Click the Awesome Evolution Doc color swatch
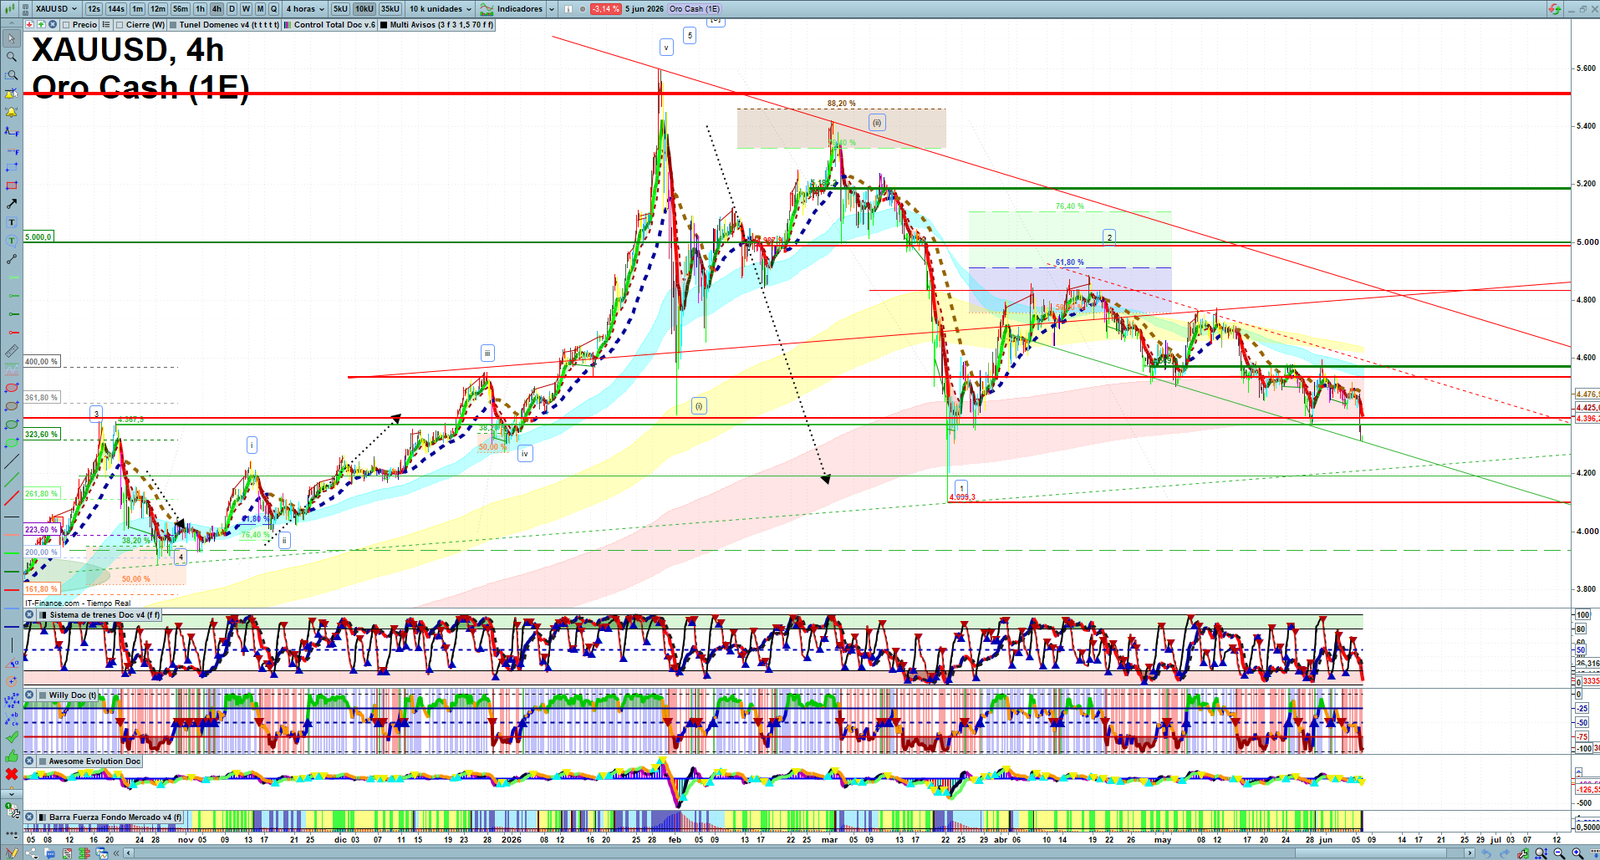 [x=42, y=761]
